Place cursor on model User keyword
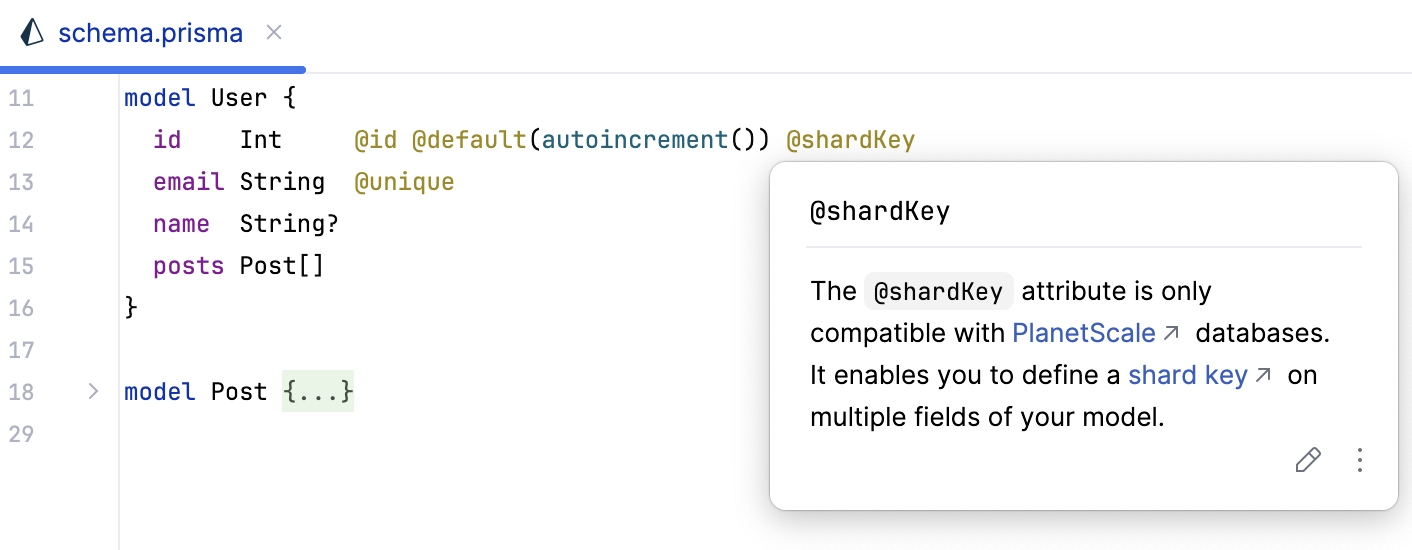Screen dimensions: 1412x550 [x=159, y=98]
